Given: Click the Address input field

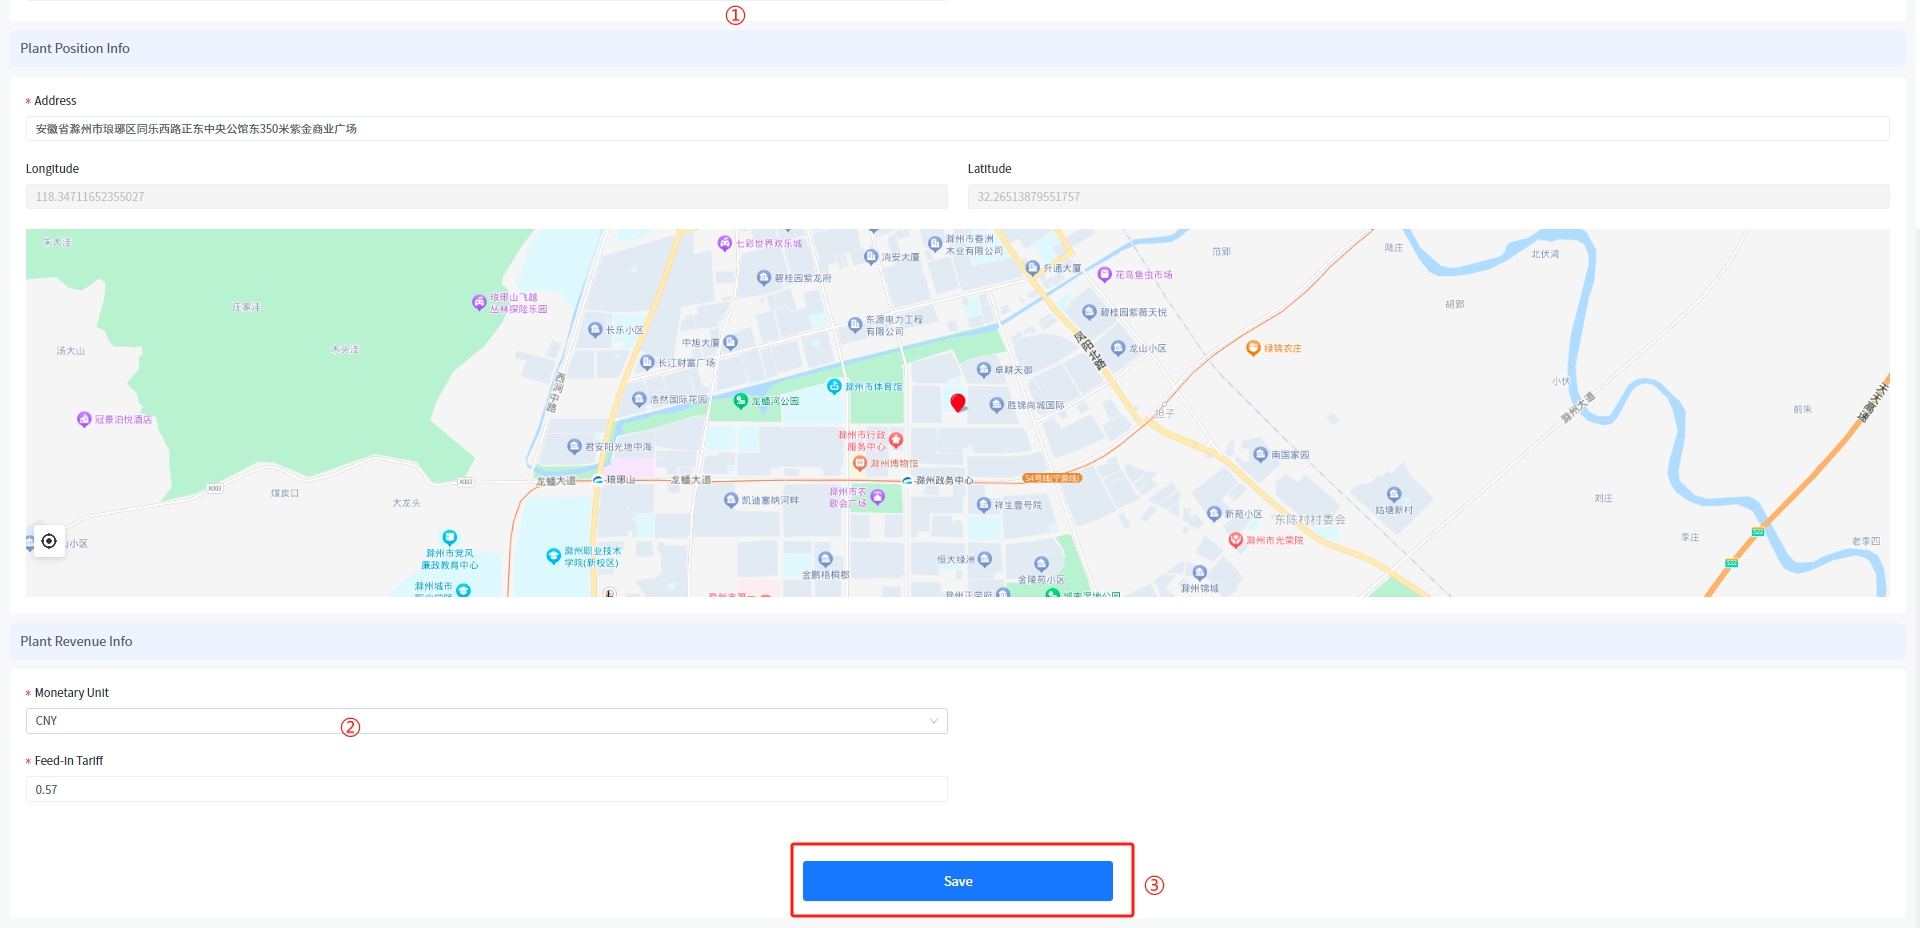Looking at the screenshot, I should (x=957, y=129).
